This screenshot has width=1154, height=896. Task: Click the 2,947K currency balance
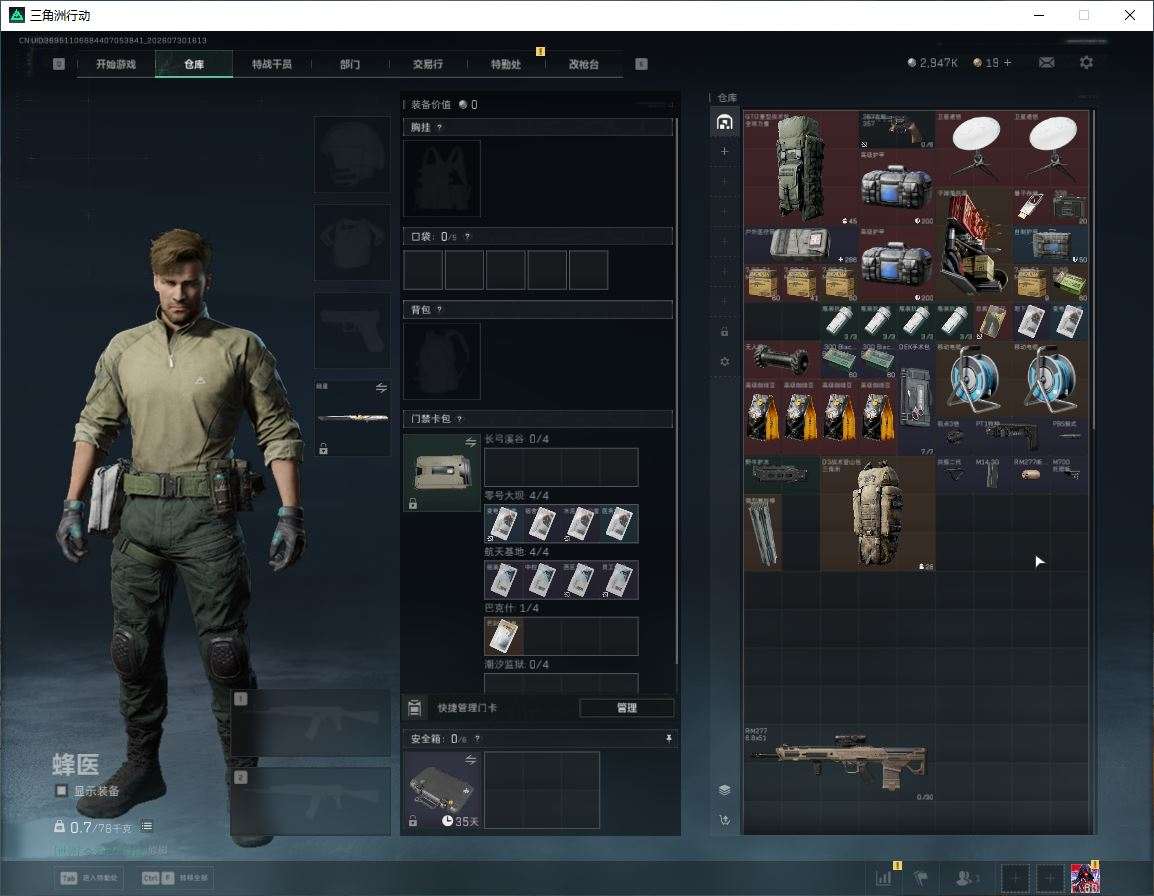coord(932,63)
